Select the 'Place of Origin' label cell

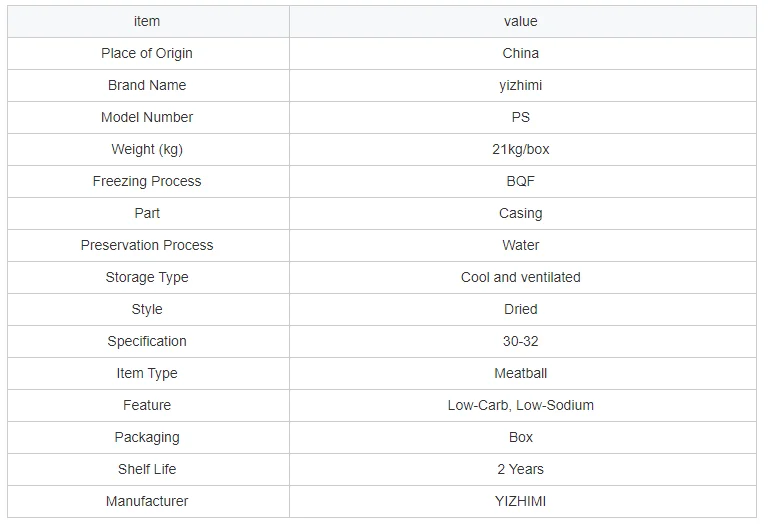(x=147, y=53)
